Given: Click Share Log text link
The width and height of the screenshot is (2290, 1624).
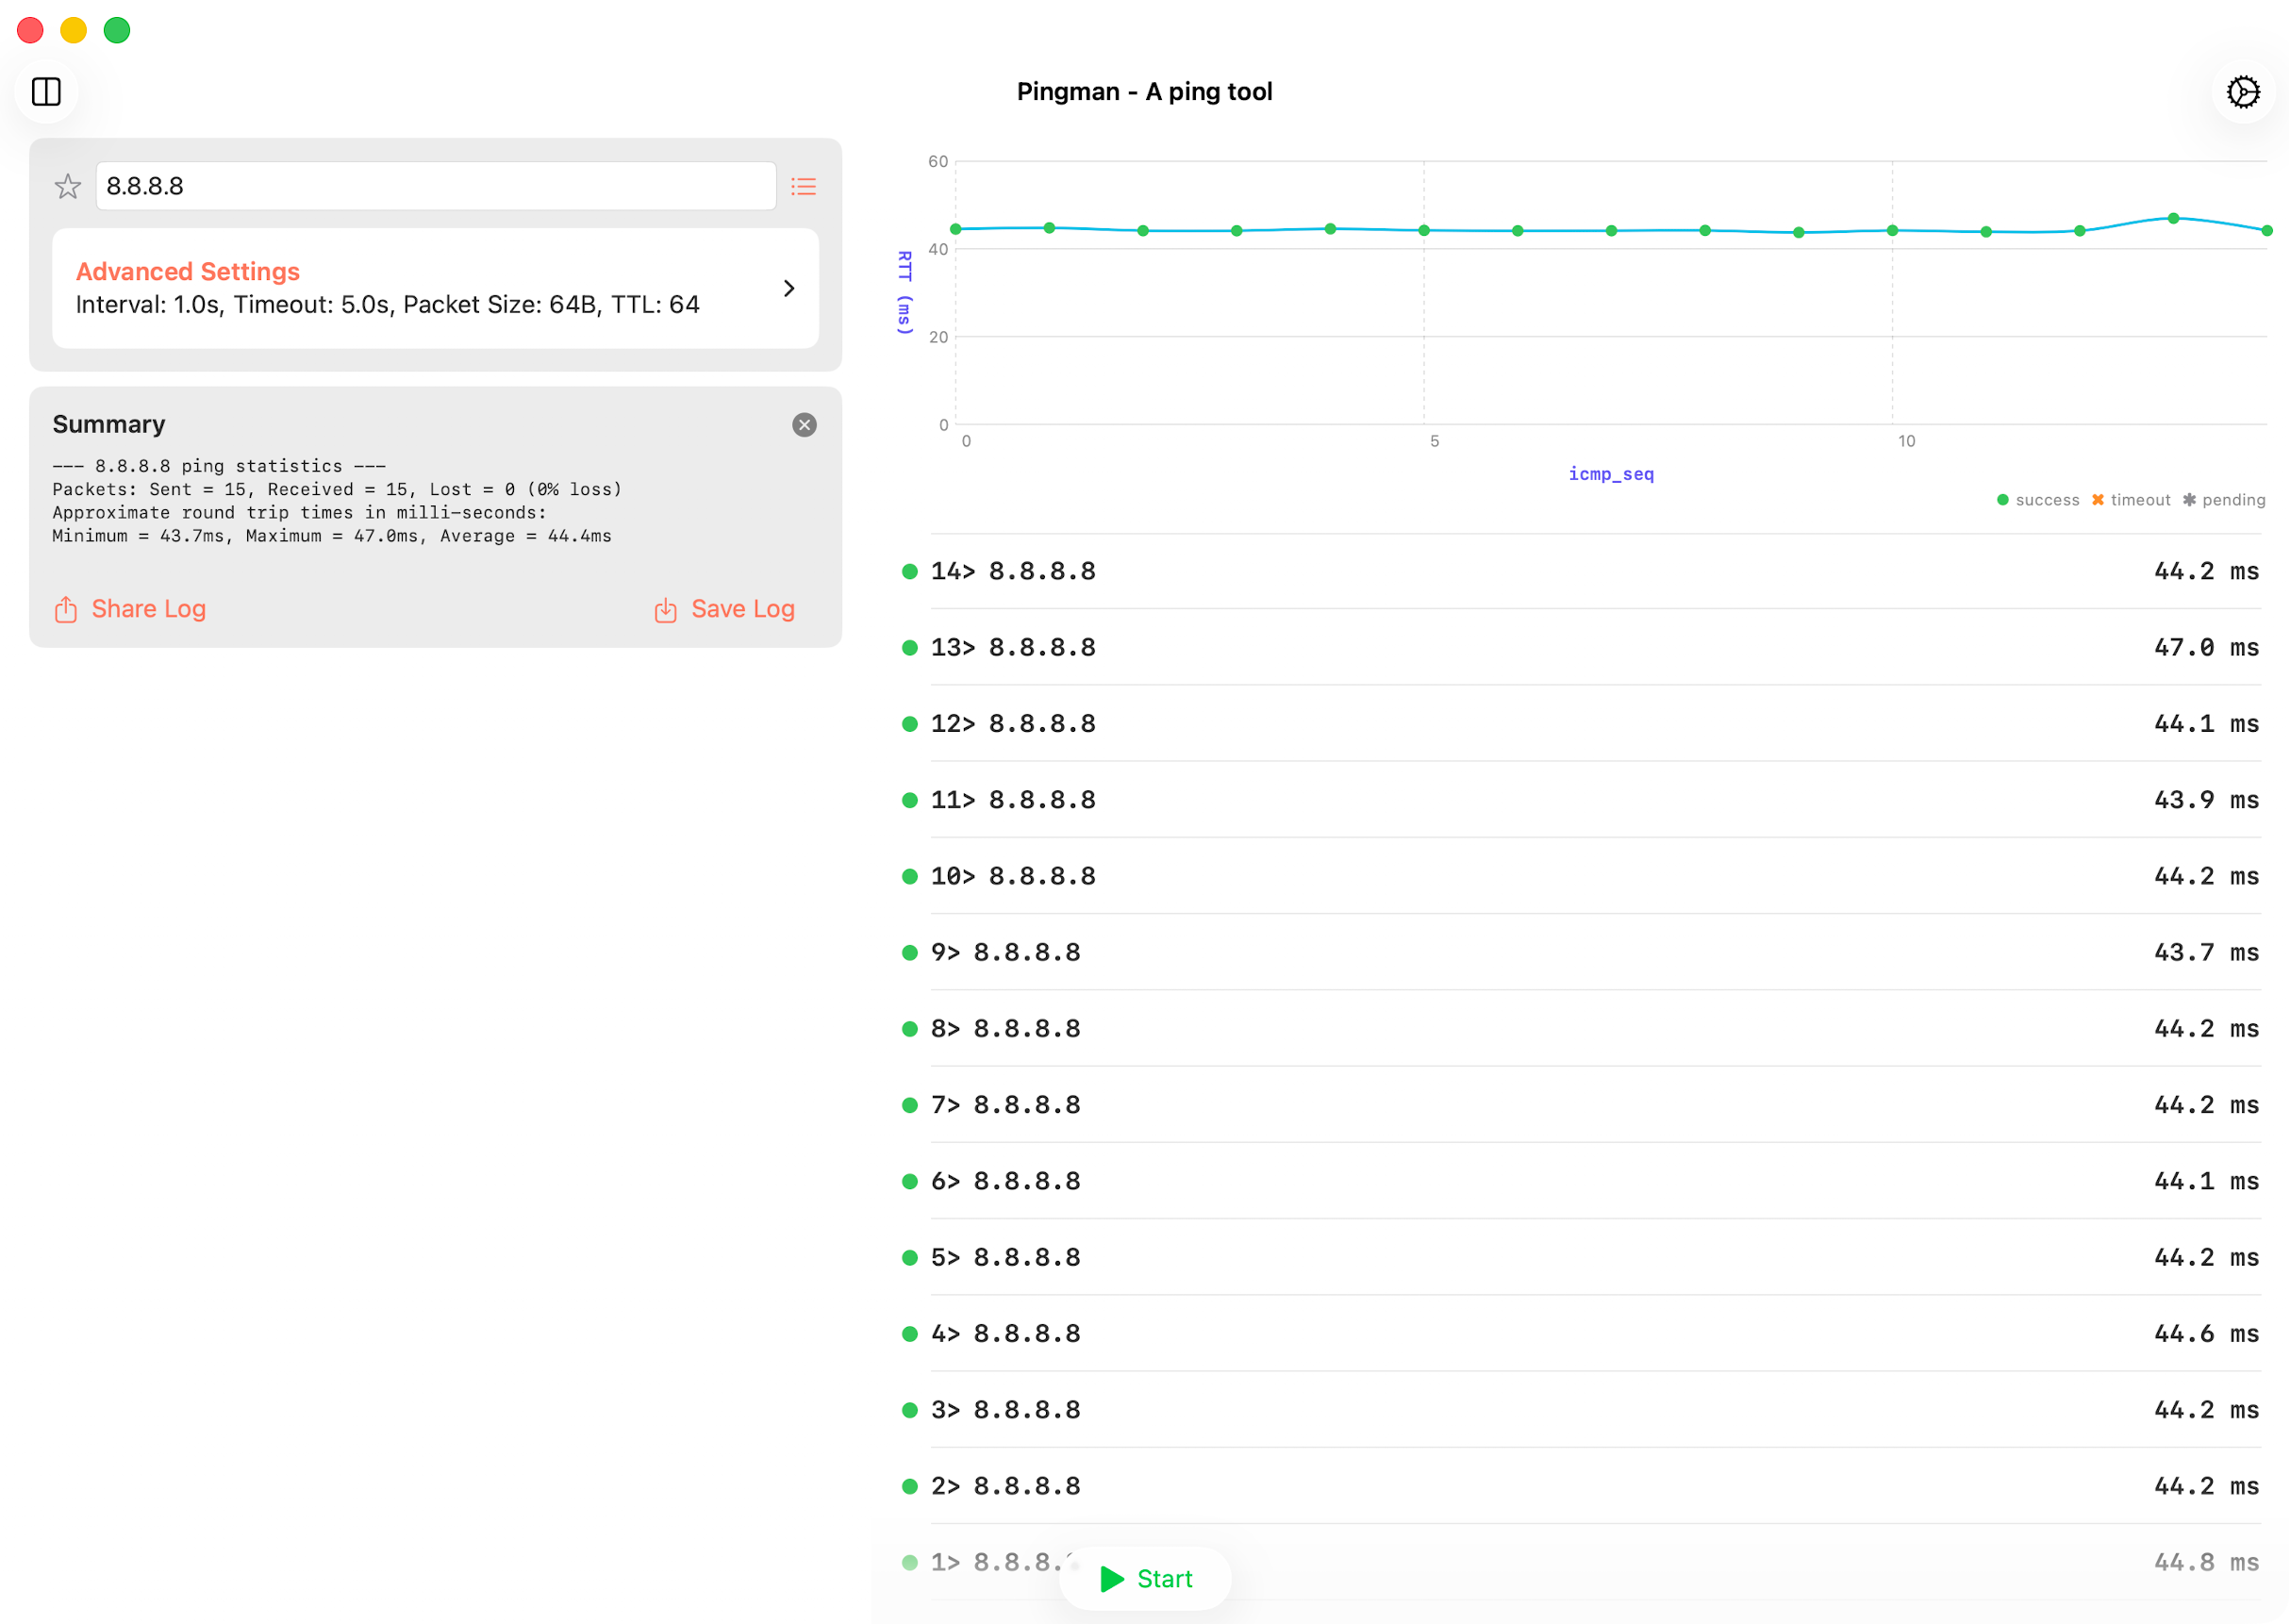Looking at the screenshot, I should point(149,609).
